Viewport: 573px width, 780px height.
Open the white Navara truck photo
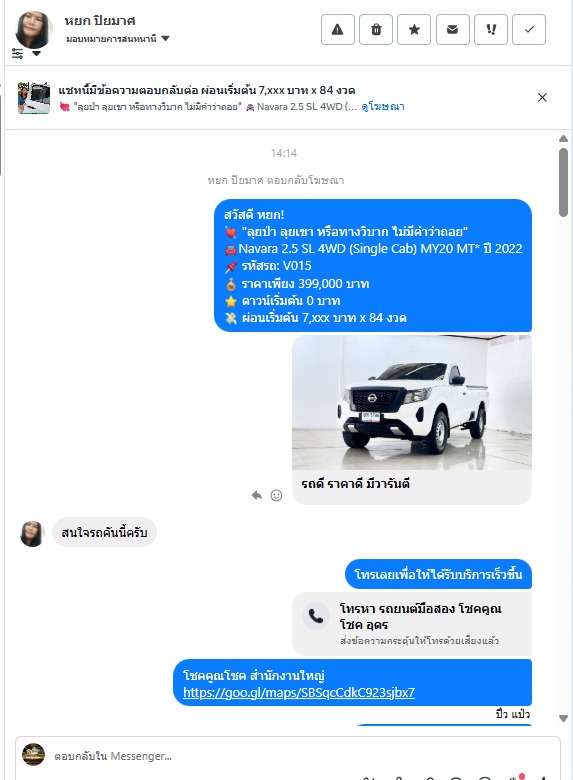[412, 402]
